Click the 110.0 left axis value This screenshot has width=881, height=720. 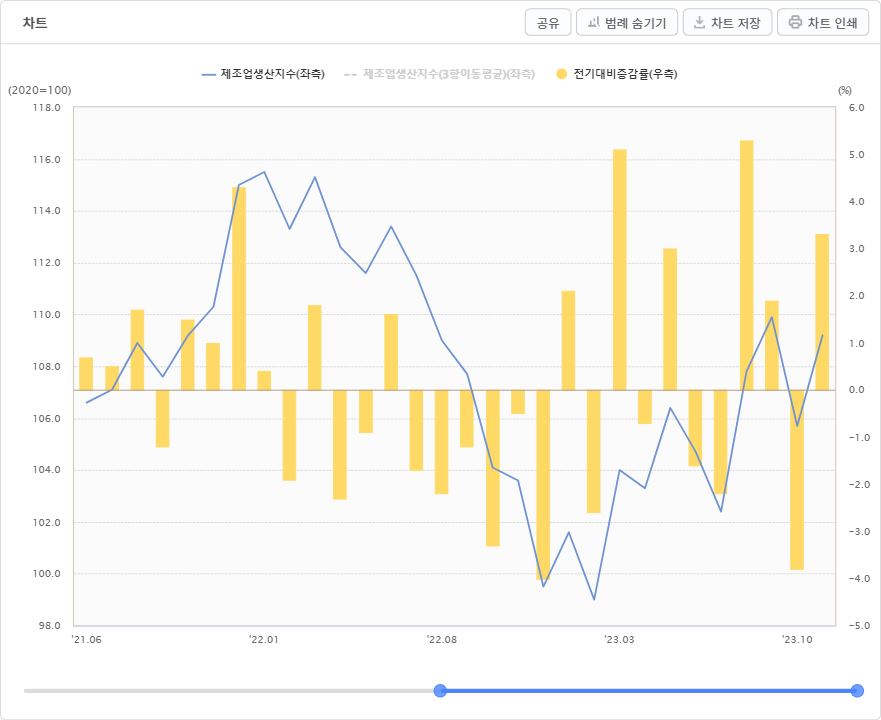47,315
